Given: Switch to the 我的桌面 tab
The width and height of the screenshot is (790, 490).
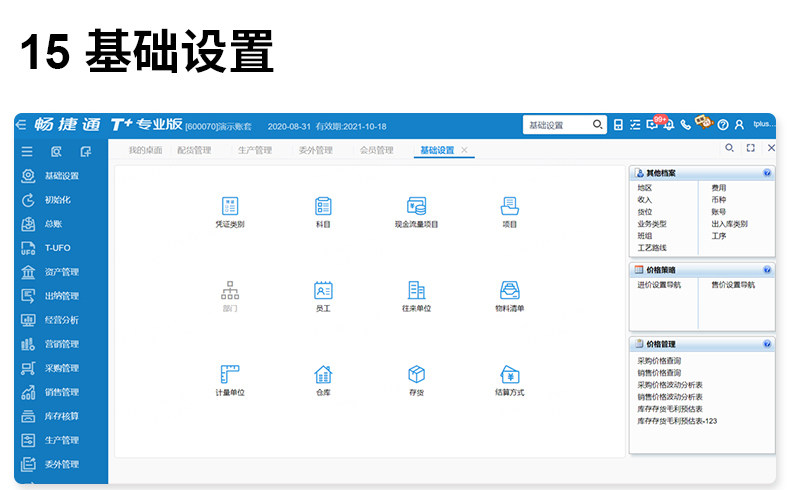Looking at the screenshot, I should coord(146,150).
